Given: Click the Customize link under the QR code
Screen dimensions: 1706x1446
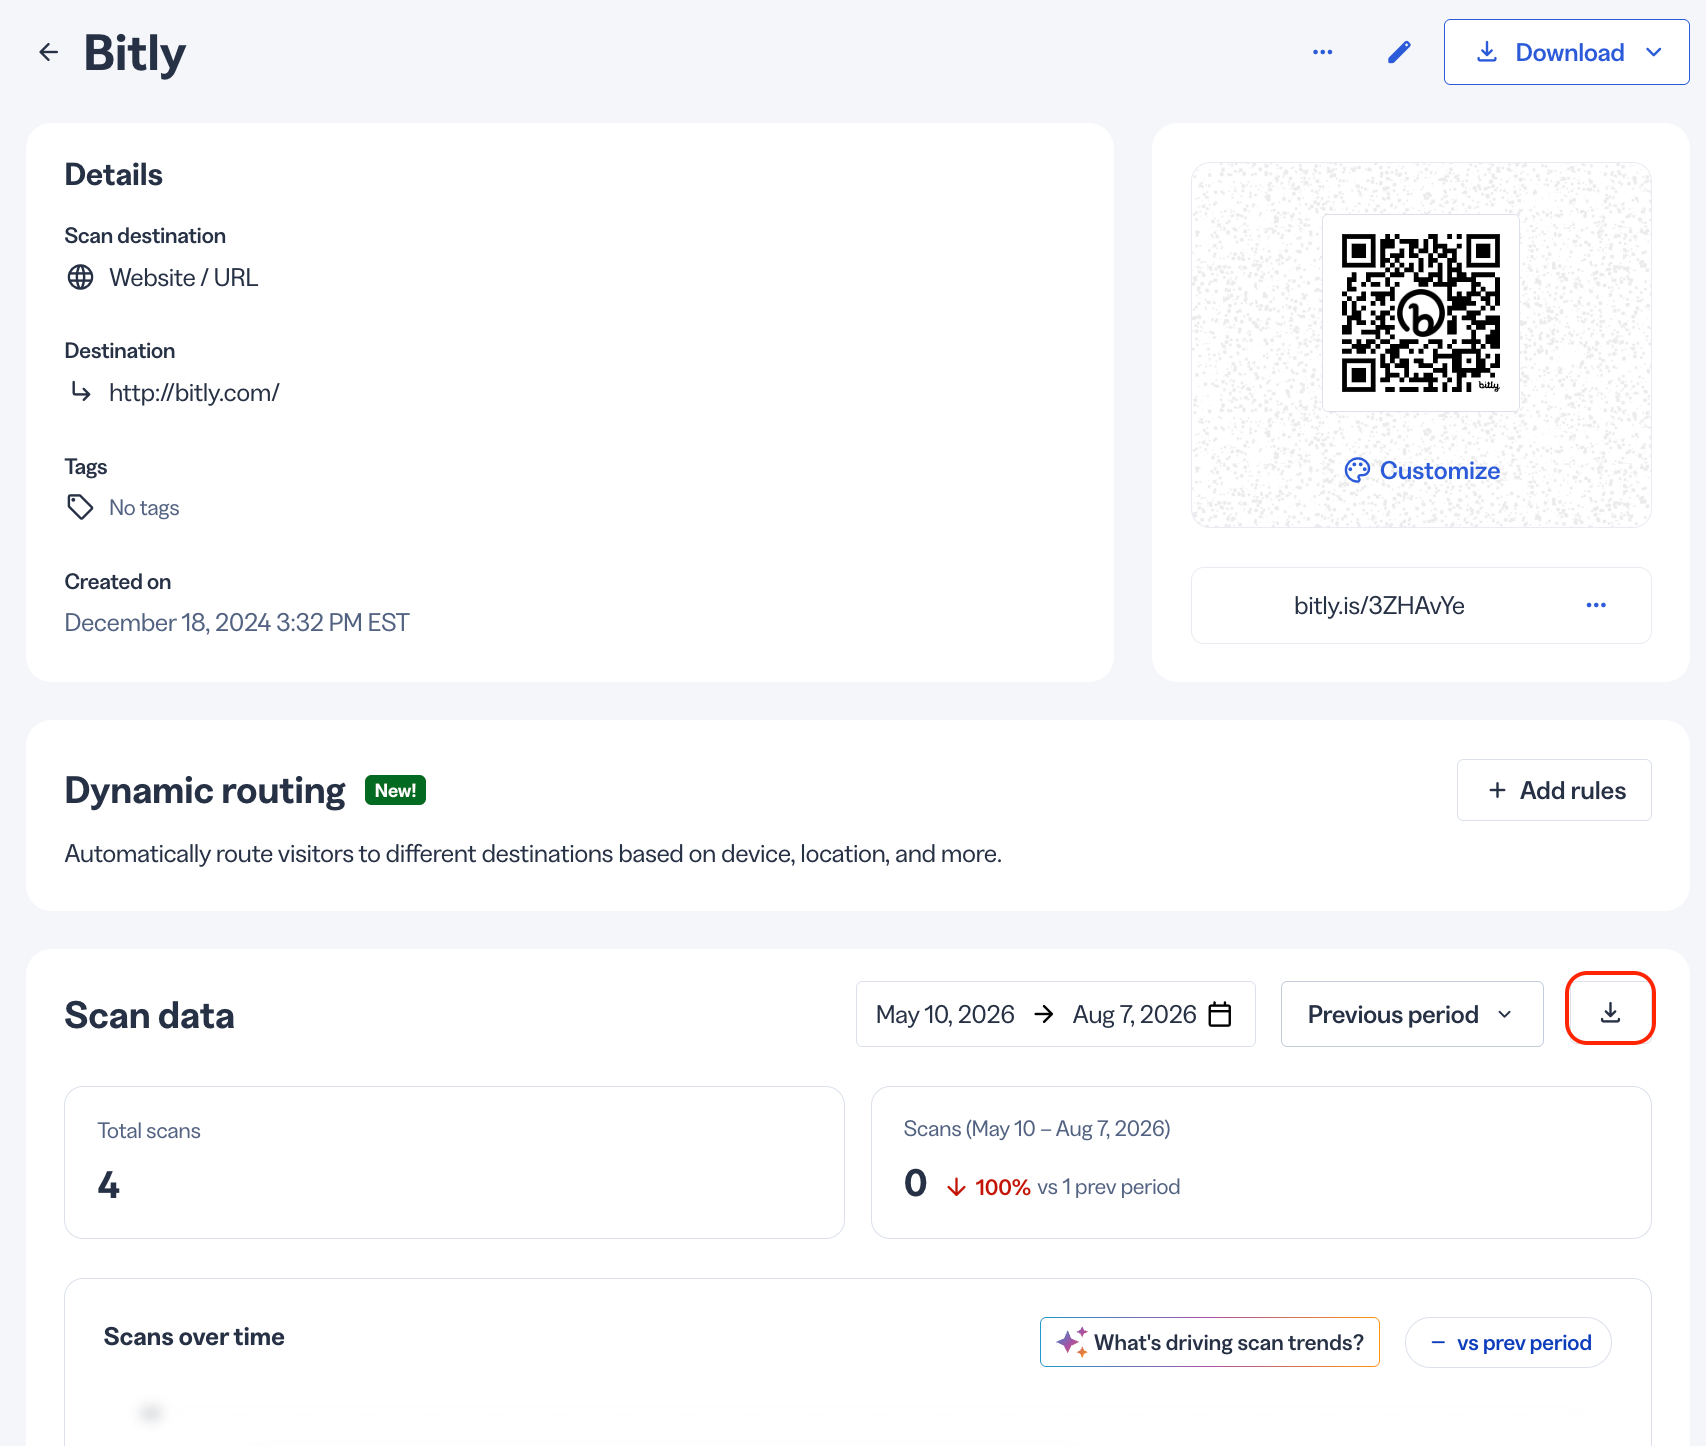Looking at the screenshot, I should pyautogui.click(x=1422, y=471).
